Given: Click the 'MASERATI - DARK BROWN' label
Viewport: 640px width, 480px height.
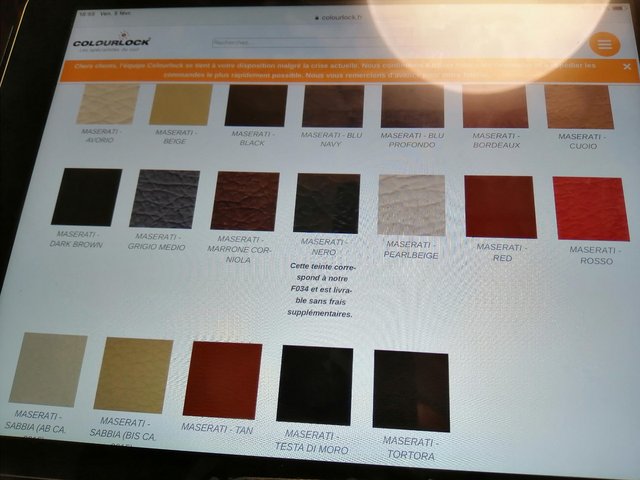Looking at the screenshot, I should tap(76, 240).
